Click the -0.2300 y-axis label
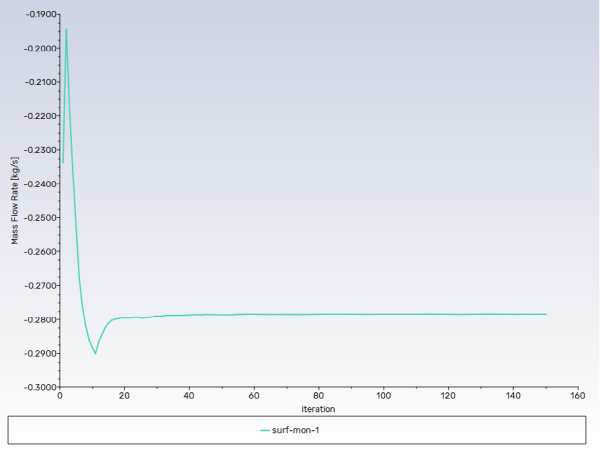The height and width of the screenshot is (450, 600). coord(40,150)
